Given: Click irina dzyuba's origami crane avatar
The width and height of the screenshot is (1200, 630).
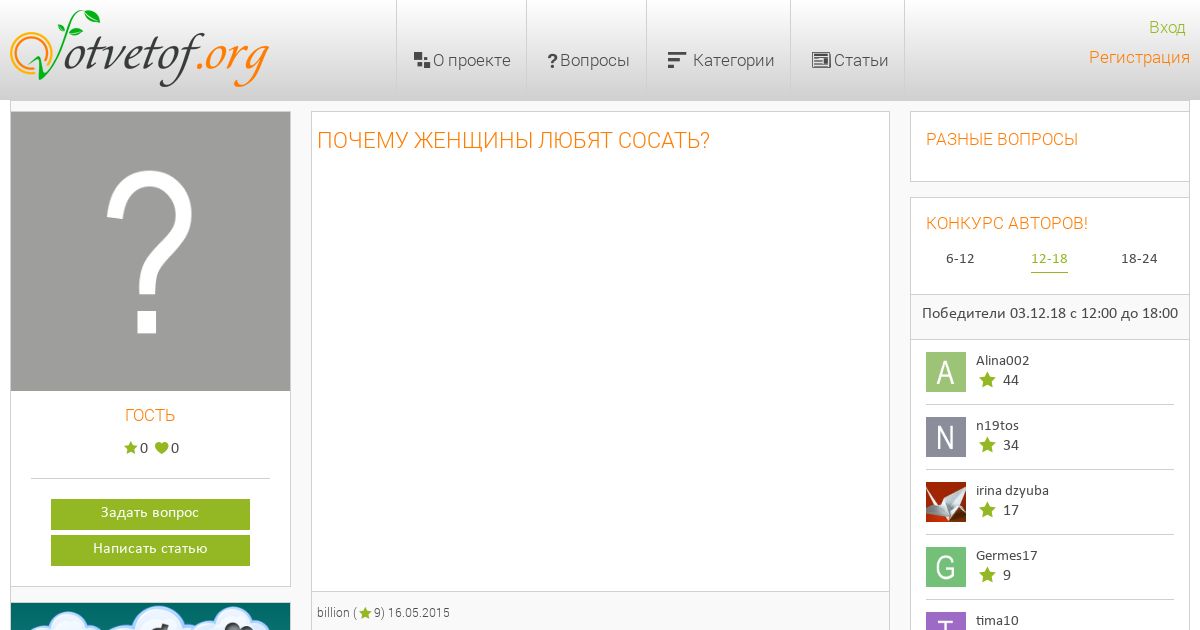Looking at the screenshot, I should [x=946, y=502].
